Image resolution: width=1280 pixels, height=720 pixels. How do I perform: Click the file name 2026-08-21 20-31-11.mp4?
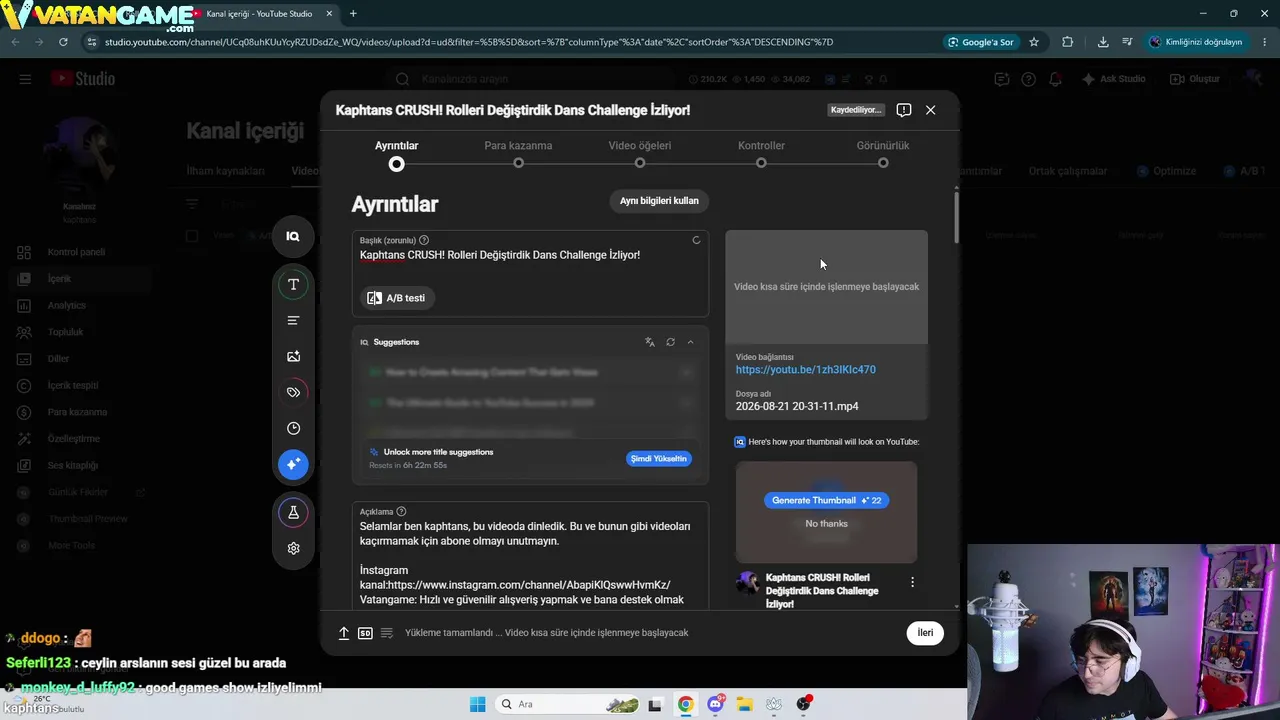797,407
